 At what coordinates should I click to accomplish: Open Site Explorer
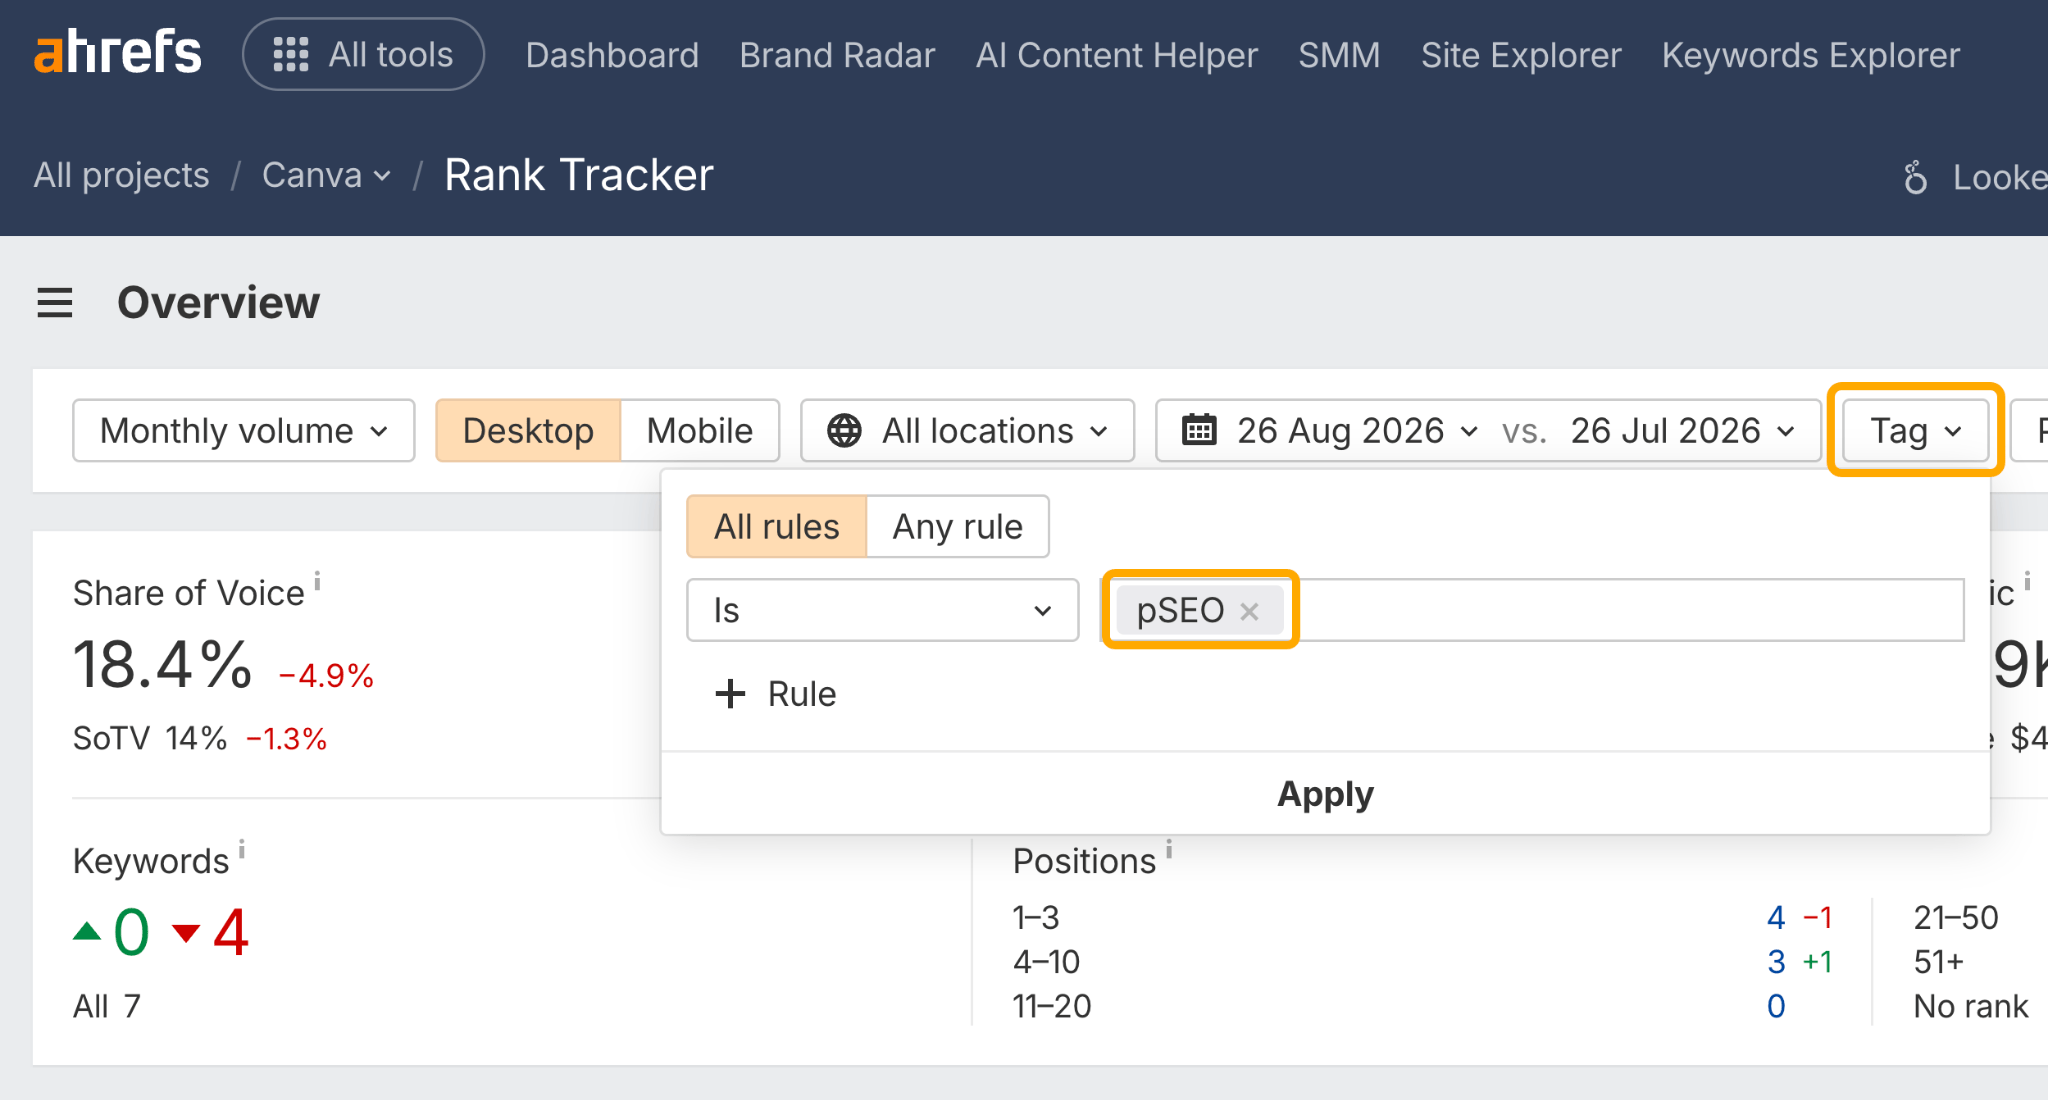click(1521, 55)
